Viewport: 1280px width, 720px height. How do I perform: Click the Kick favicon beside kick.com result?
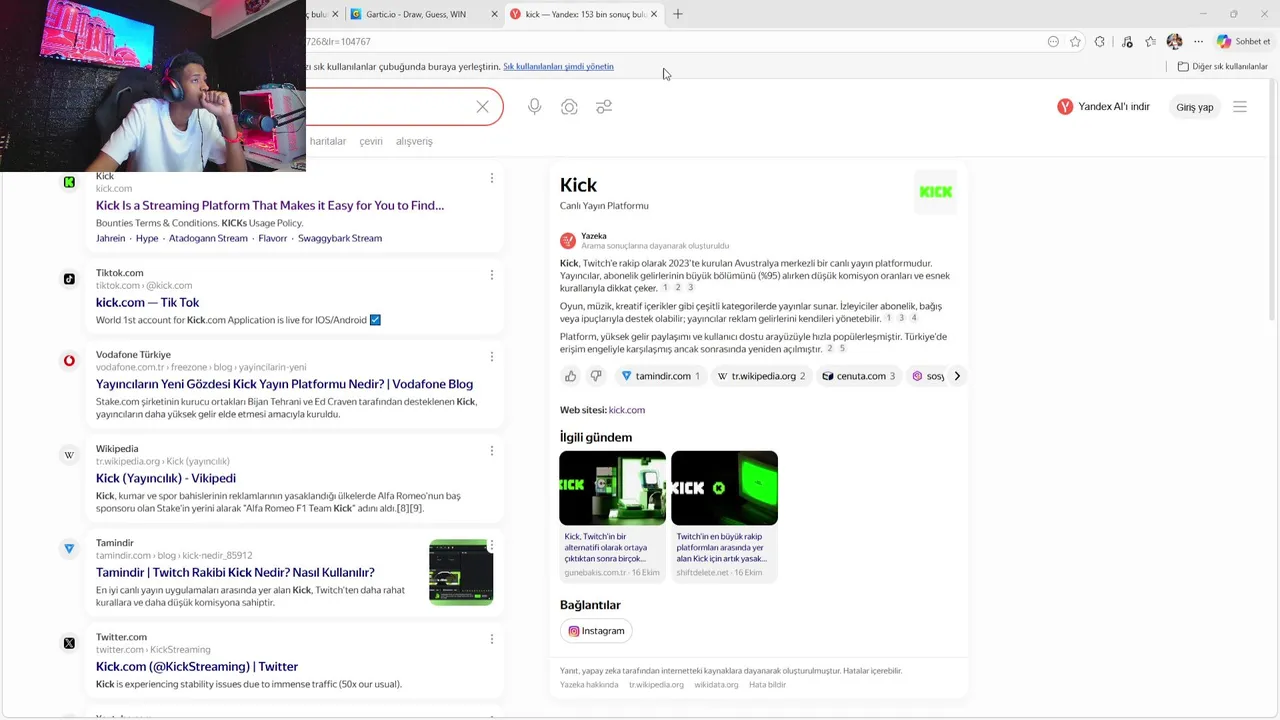[69, 182]
